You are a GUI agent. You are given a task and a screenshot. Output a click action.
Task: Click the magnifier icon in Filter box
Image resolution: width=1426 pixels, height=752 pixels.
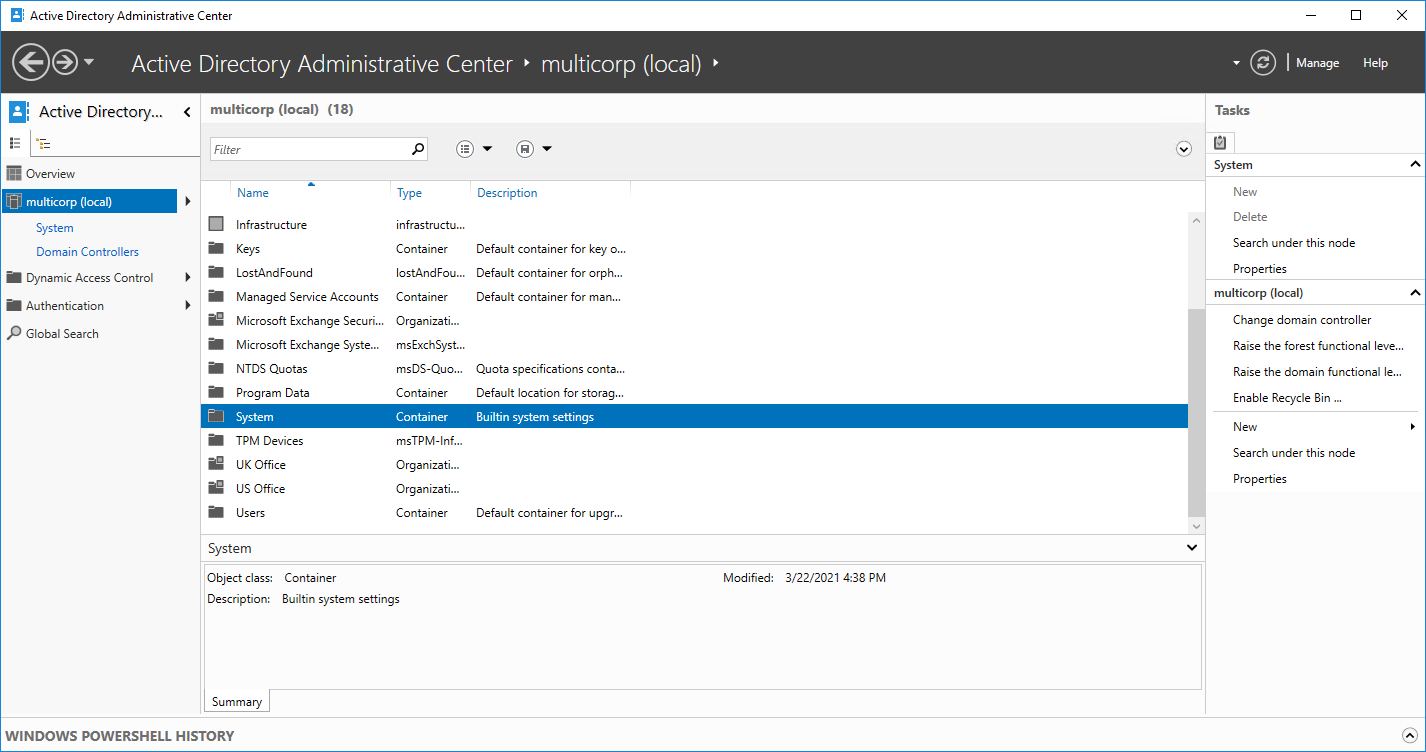[x=418, y=149]
